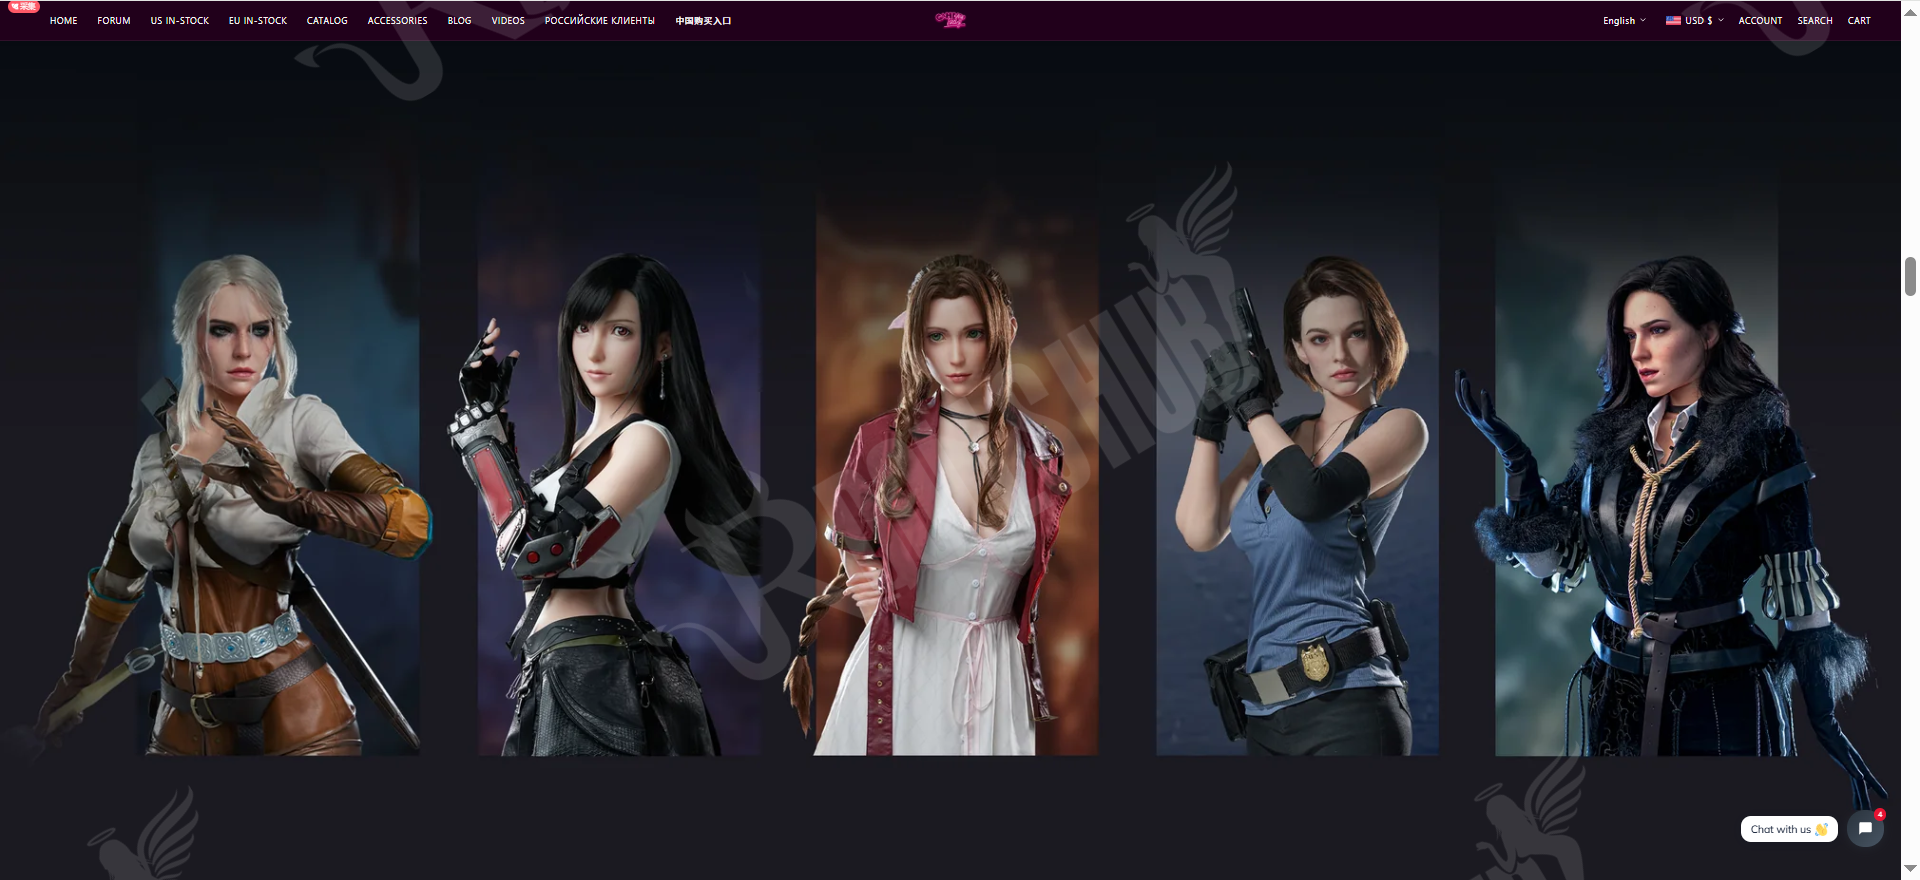Click the pink site logo
This screenshot has height=880, width=1920.
pyautogui.click(x=950, y=20)
